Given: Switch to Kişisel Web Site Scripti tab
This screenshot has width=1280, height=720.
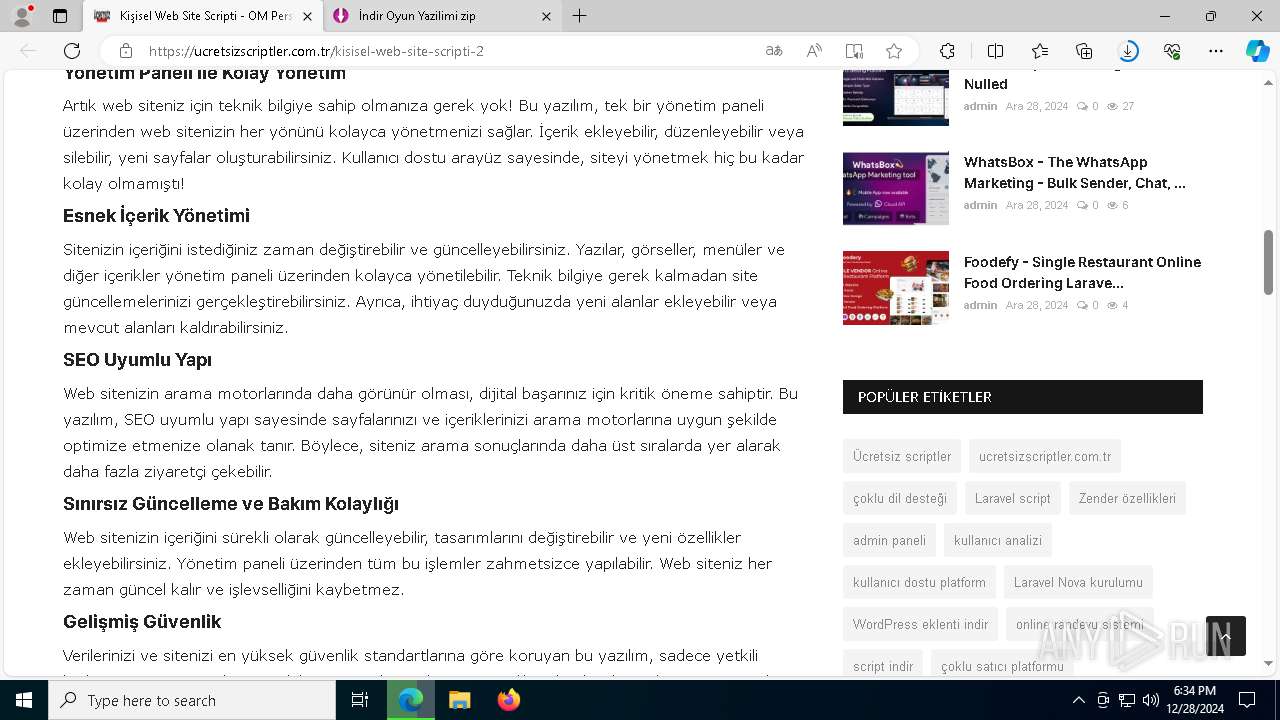Looking at the screenshot, I should (x=203, y=16).
